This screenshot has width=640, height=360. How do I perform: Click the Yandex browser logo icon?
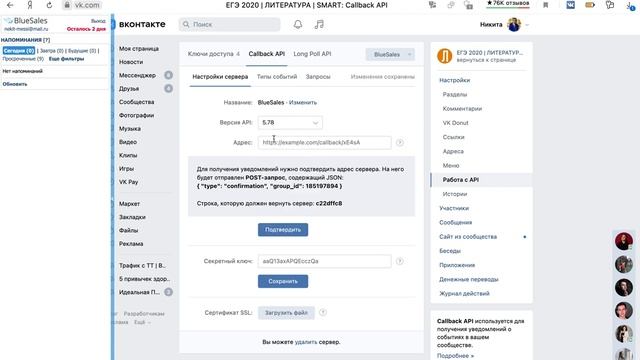pos(30,5)
